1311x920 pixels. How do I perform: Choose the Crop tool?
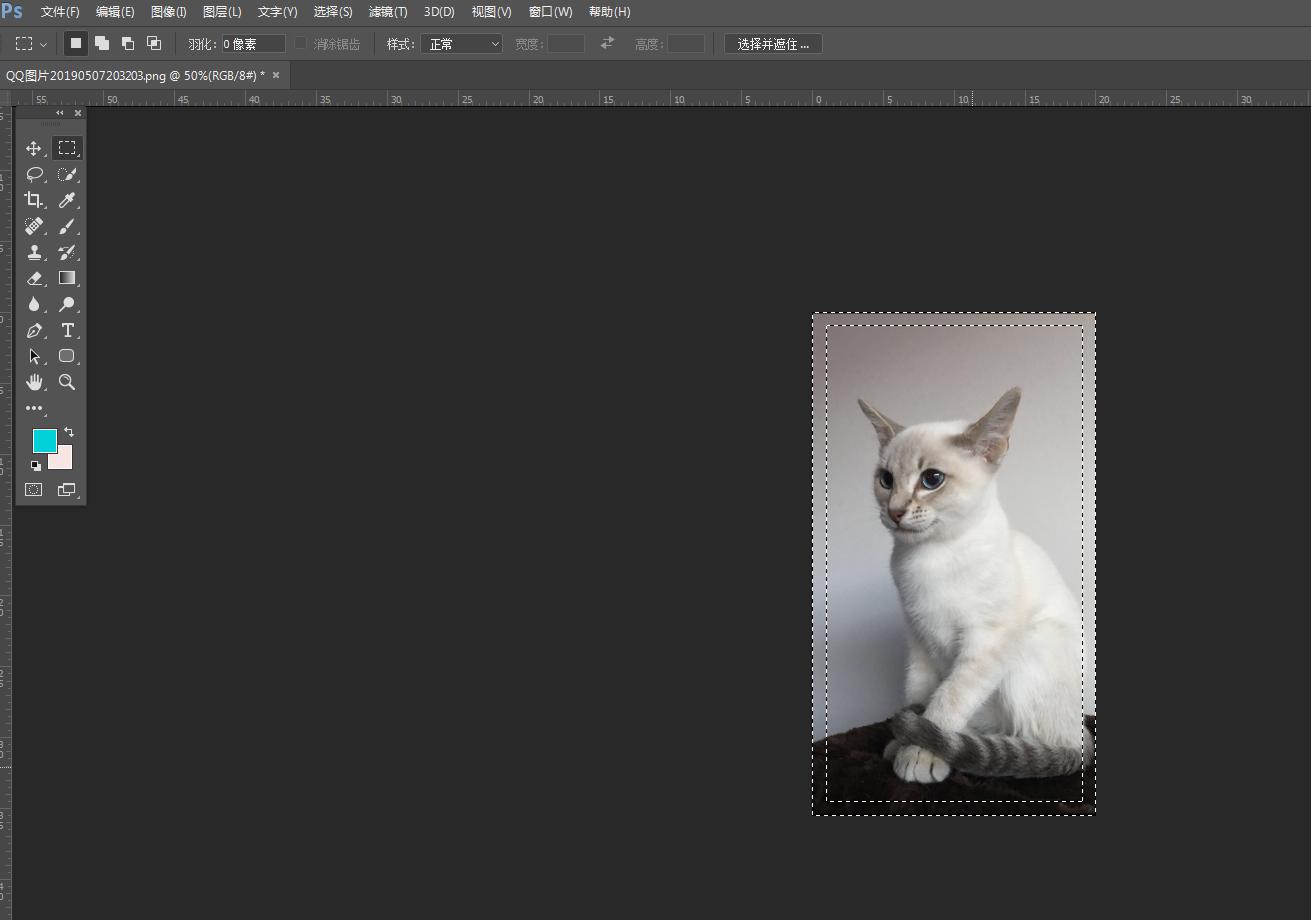(34, 200)
